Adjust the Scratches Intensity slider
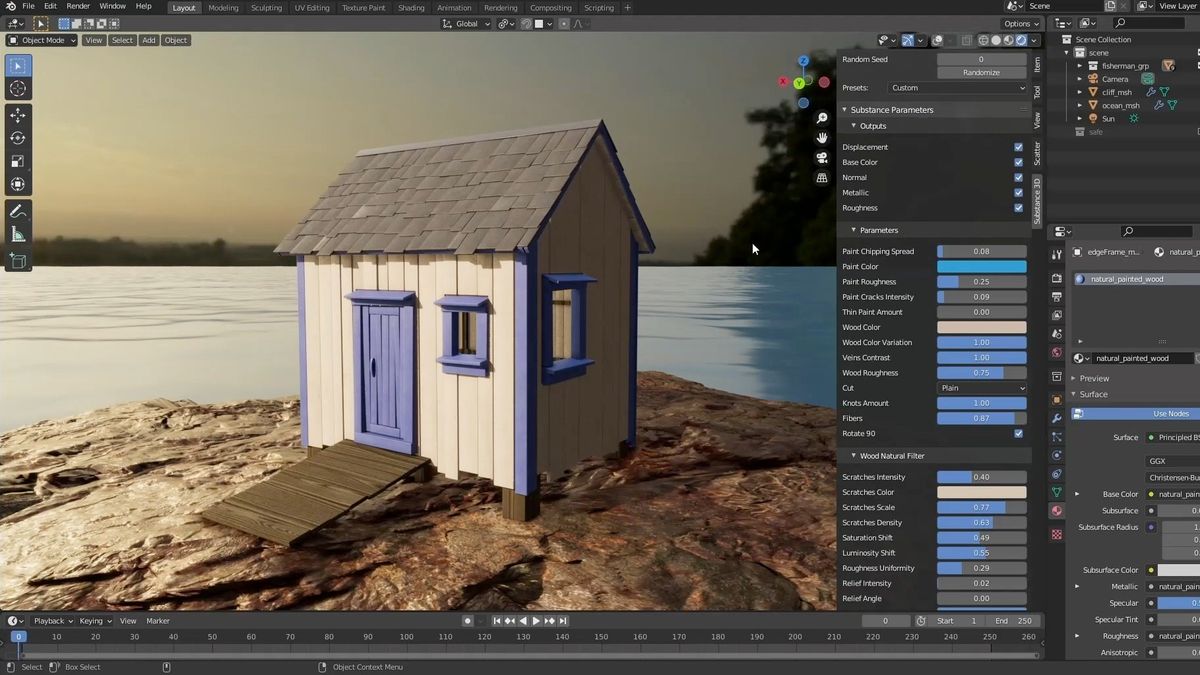This screenshot has width=1200, height=675. click(x=980, y=477)
